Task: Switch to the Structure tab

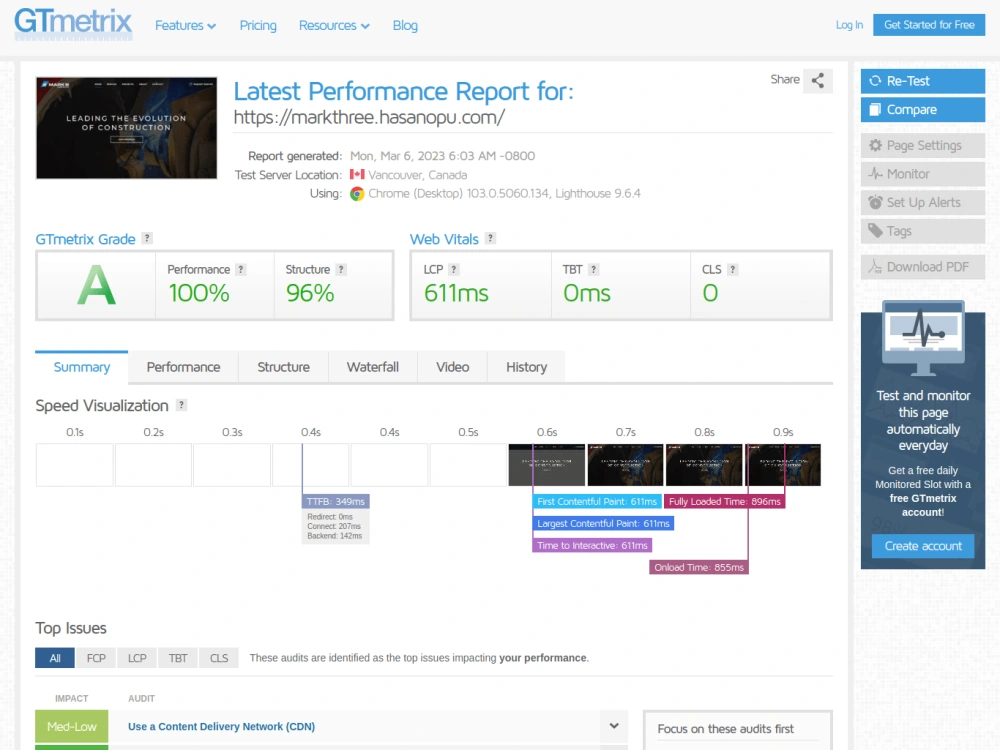Action: pyautogui.click(x=283, y=367)
